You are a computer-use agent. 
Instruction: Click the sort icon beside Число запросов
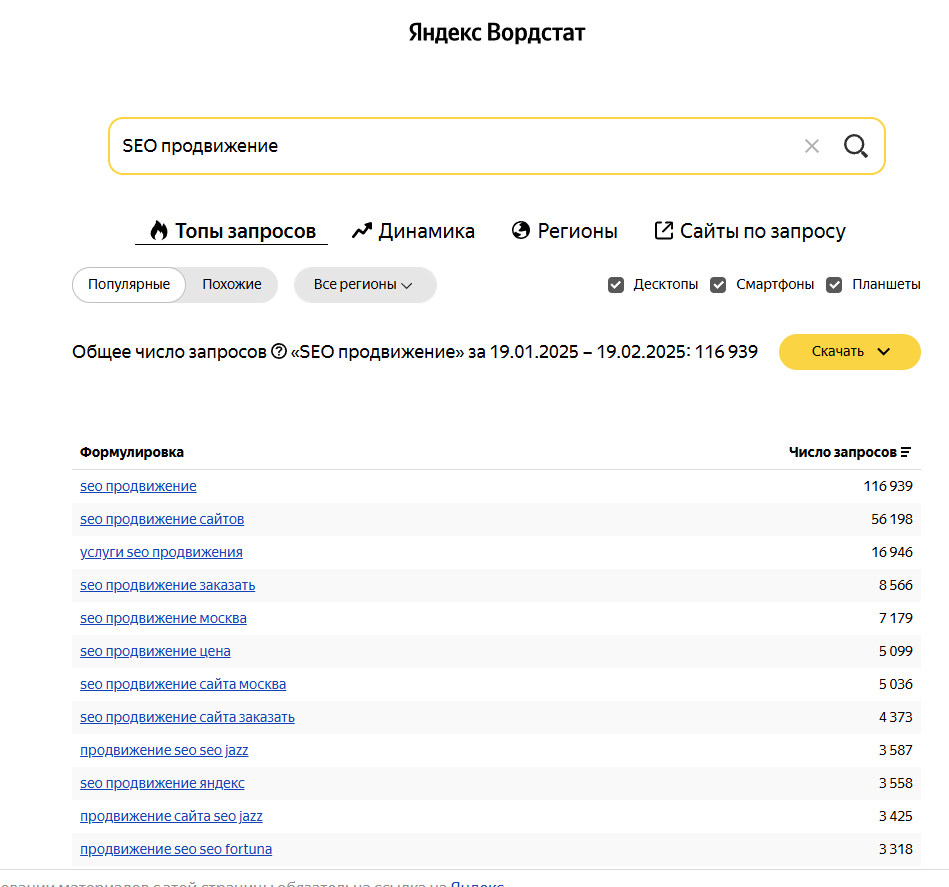(905, 451)
